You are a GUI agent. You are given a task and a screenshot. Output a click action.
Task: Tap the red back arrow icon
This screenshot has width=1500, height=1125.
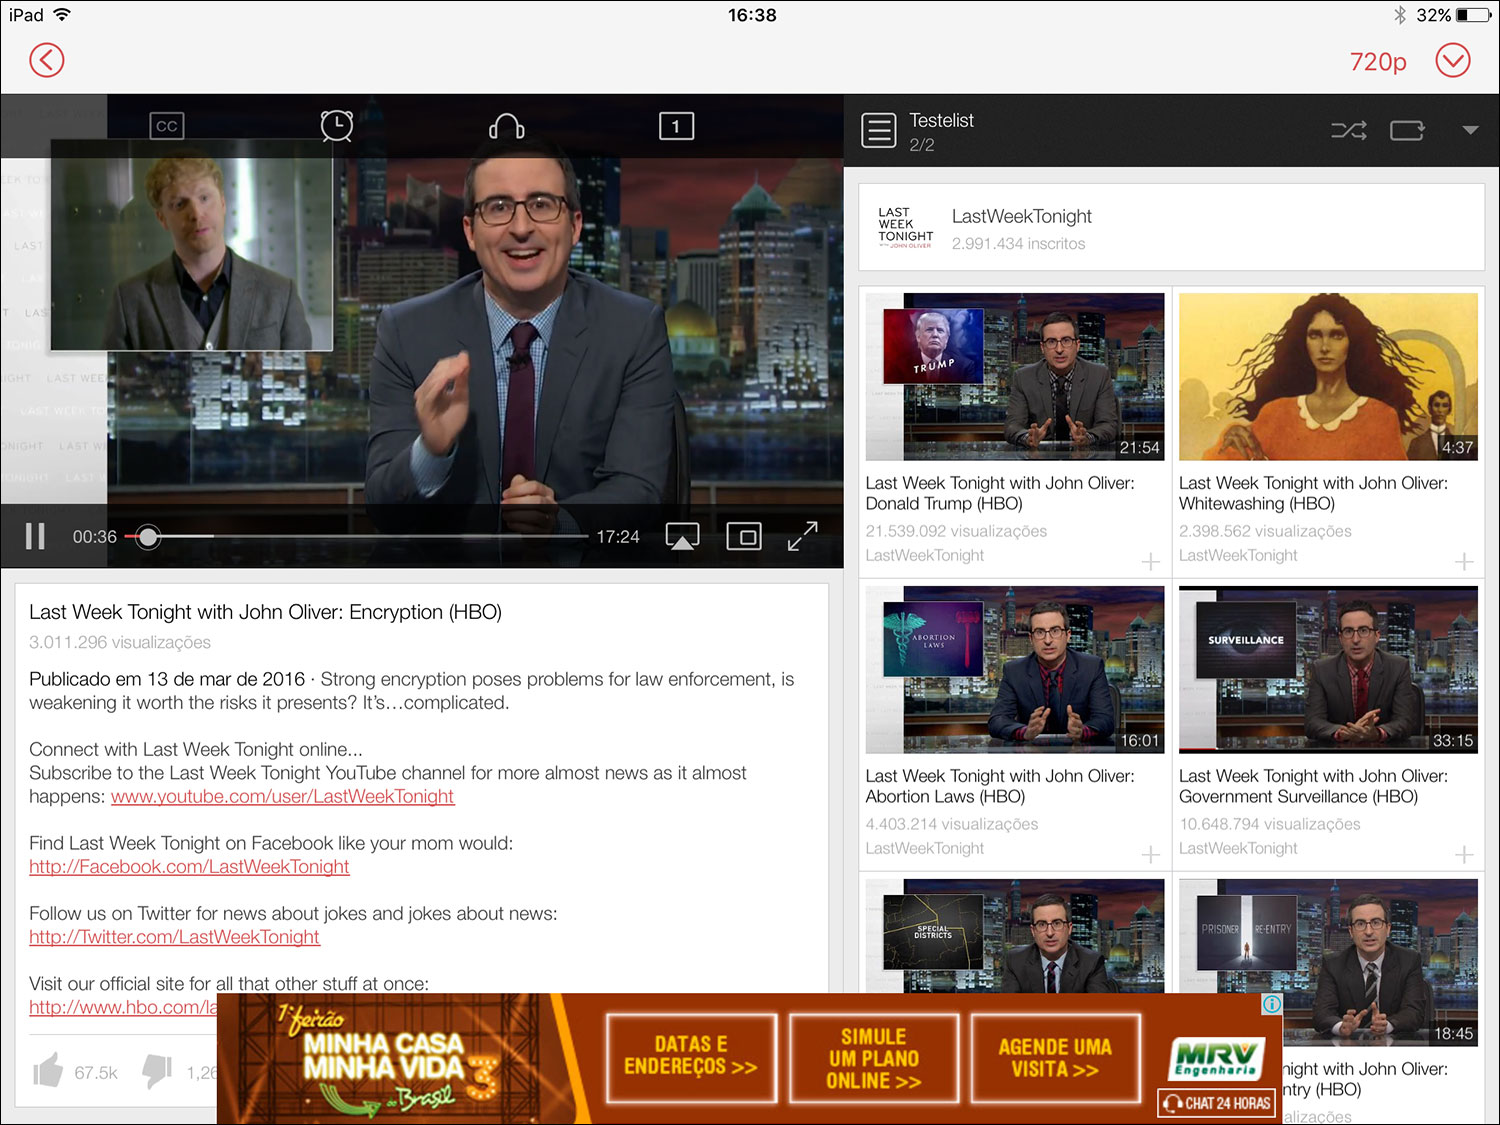point(47,60)
